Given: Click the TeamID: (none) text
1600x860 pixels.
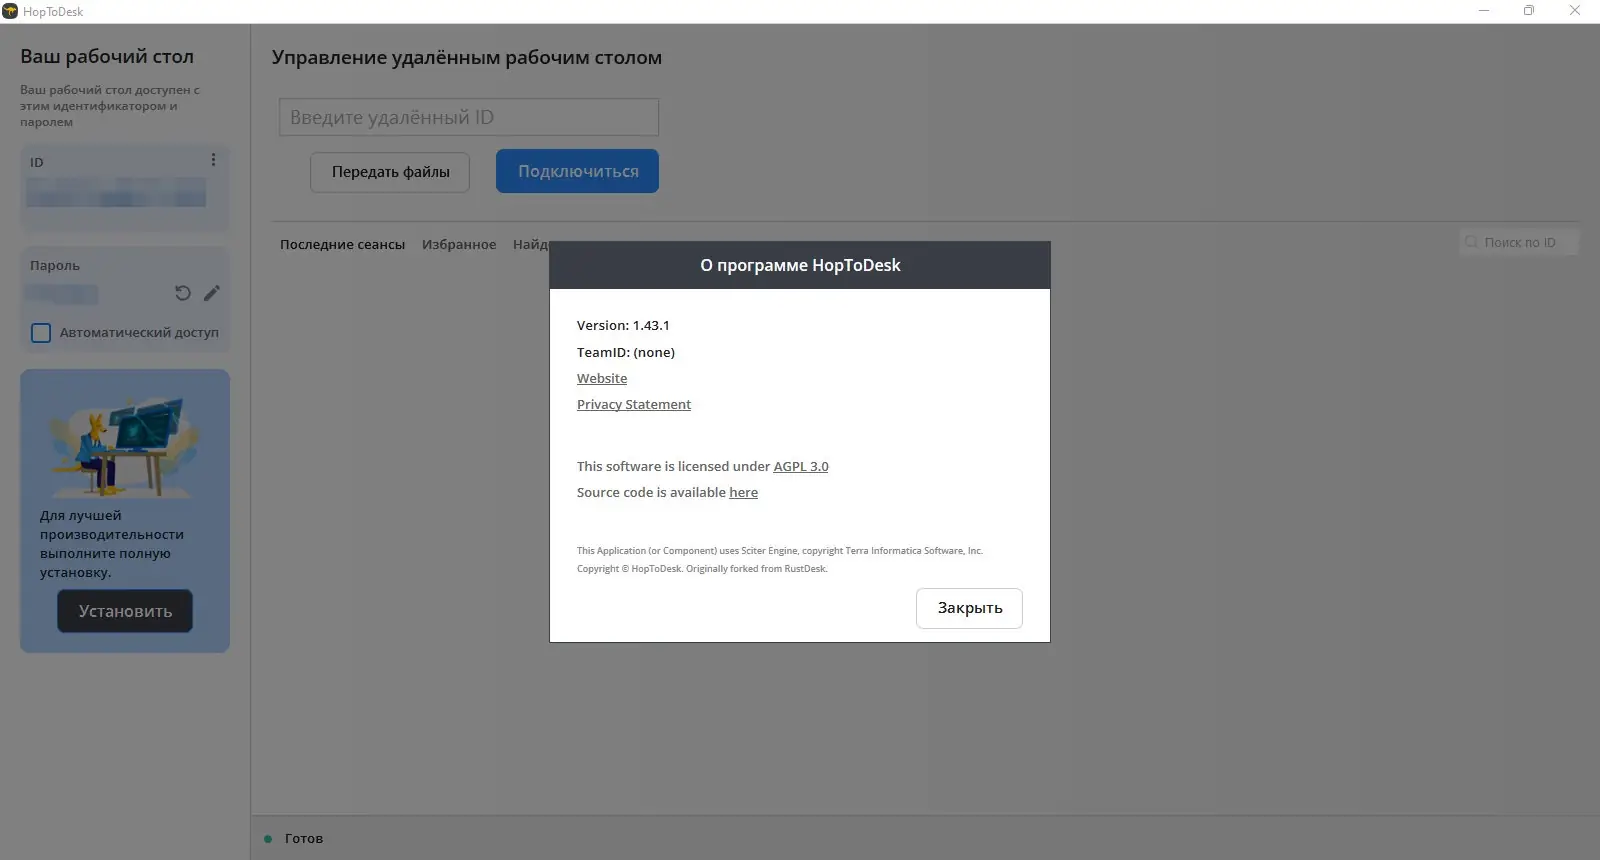Looking at the screenshot, I should 626,352.
